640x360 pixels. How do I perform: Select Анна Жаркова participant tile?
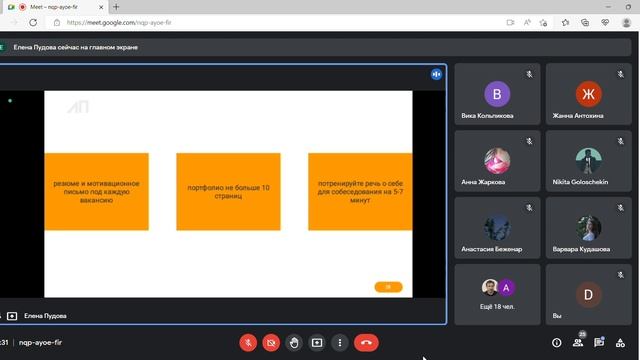coord(497,161)
